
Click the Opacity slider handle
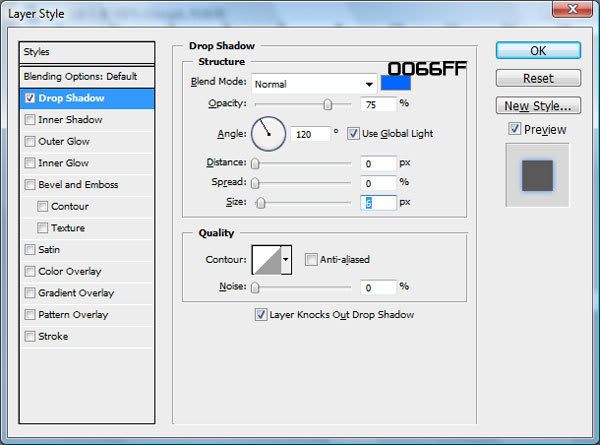click(328, 103)
